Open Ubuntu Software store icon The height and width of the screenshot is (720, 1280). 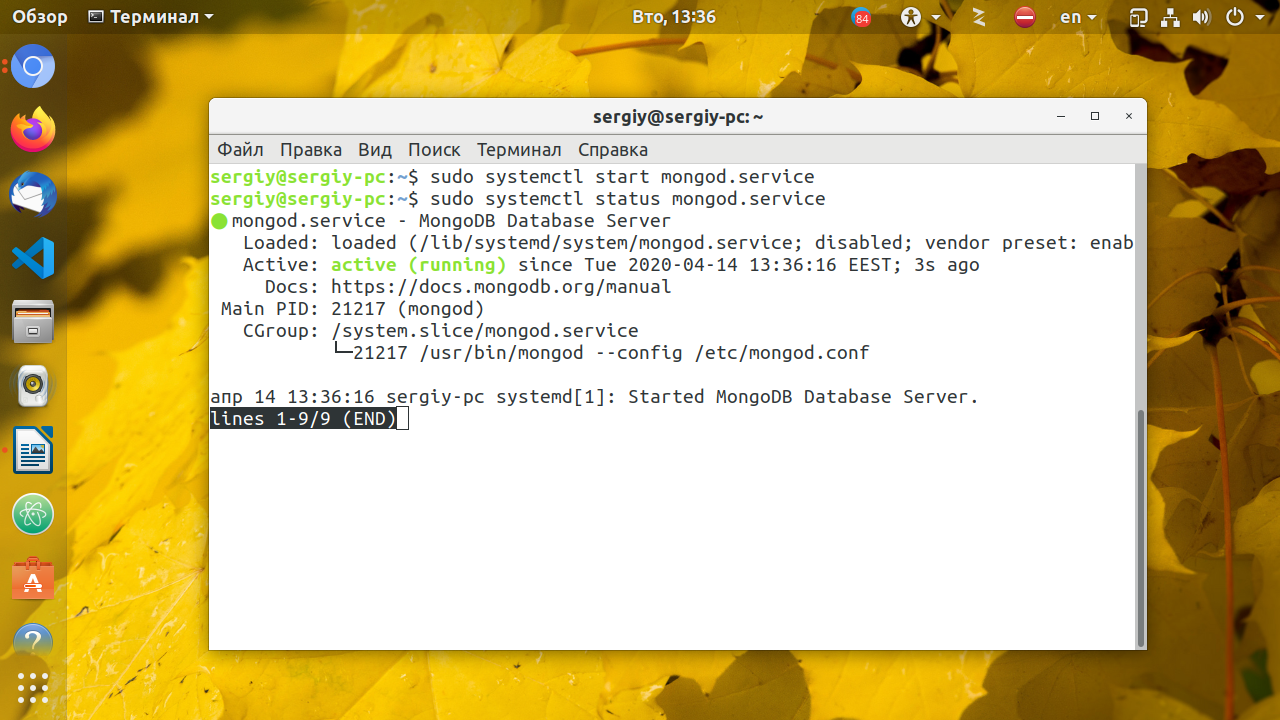click(x=33, y=578)
